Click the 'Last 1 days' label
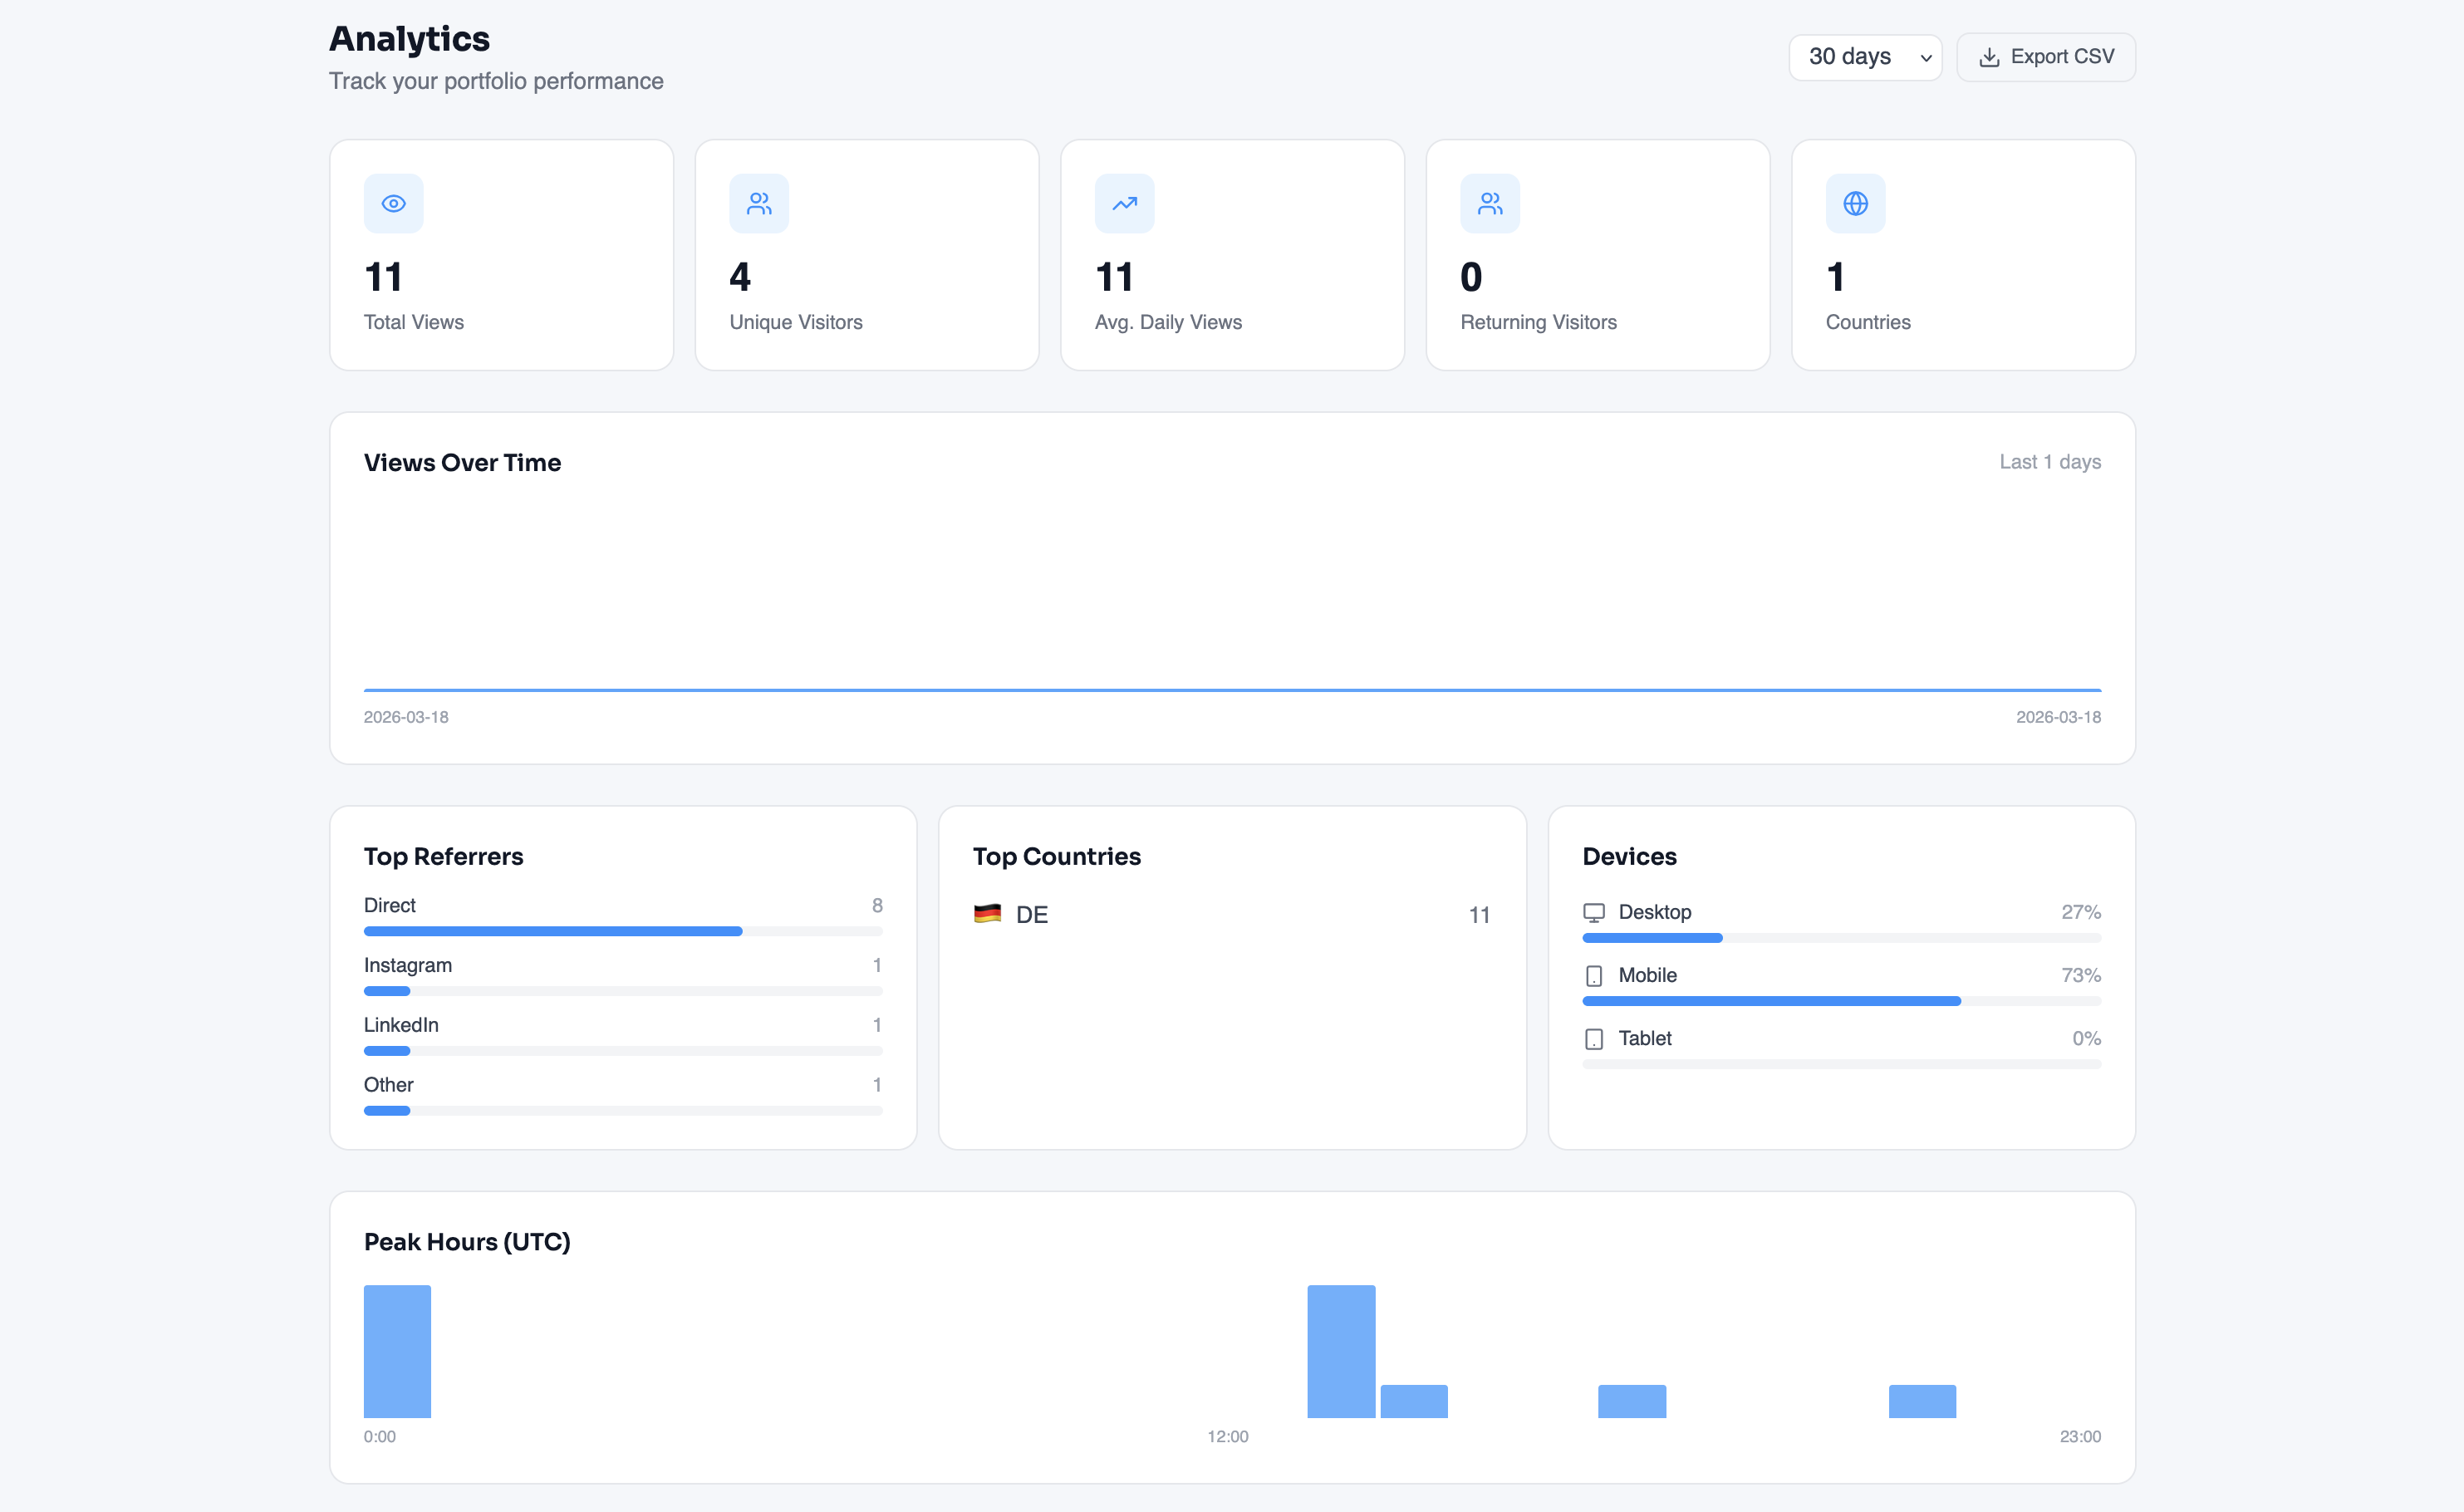This screenshot has width=2464, height=1512. click(2050, 462)
